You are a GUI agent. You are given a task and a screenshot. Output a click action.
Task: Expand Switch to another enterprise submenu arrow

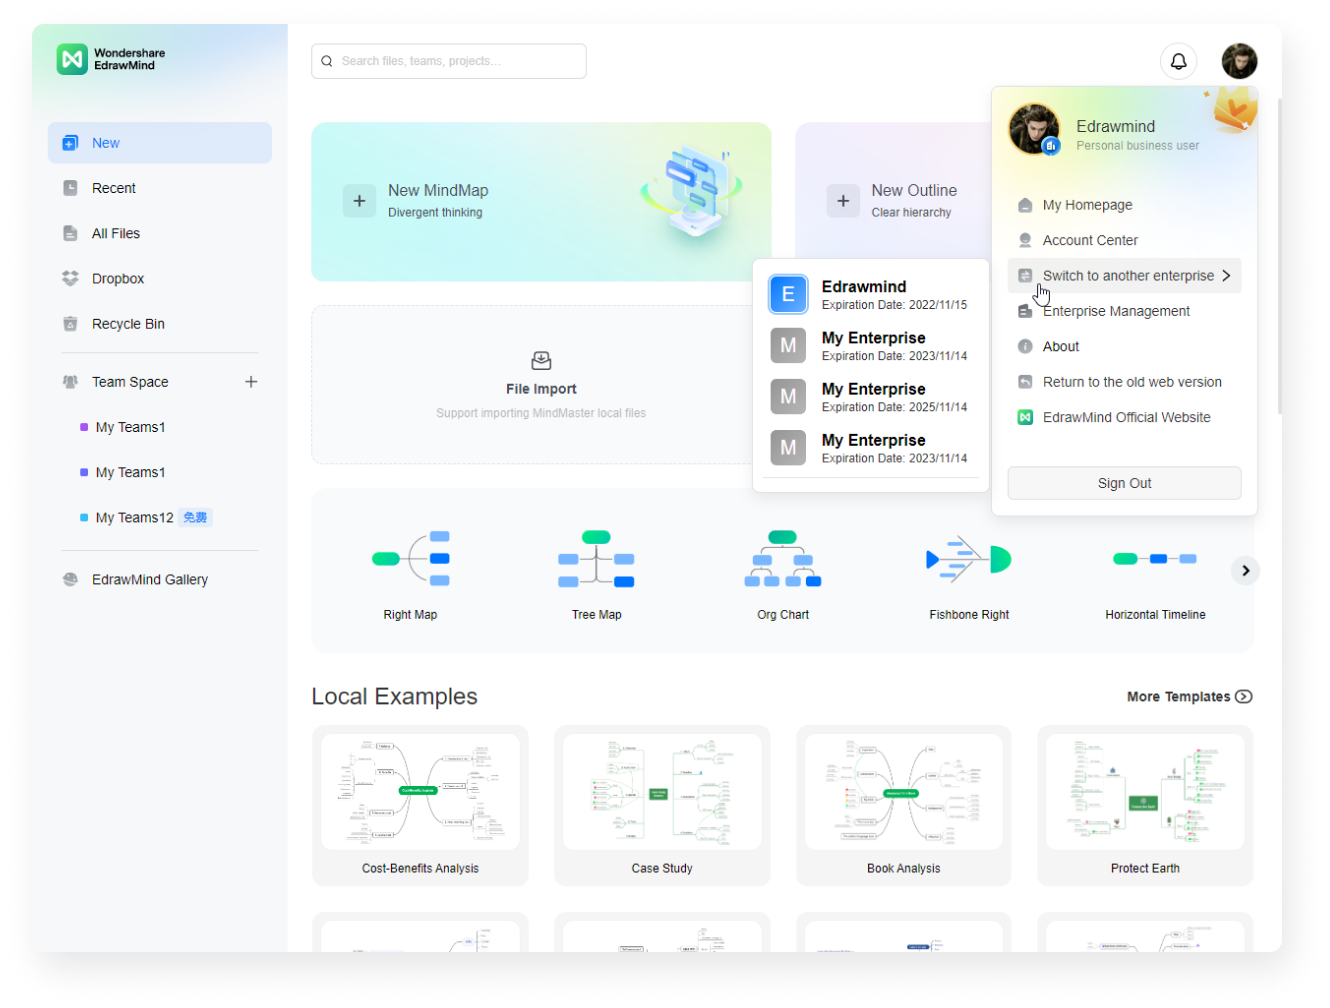(1226, 276)
